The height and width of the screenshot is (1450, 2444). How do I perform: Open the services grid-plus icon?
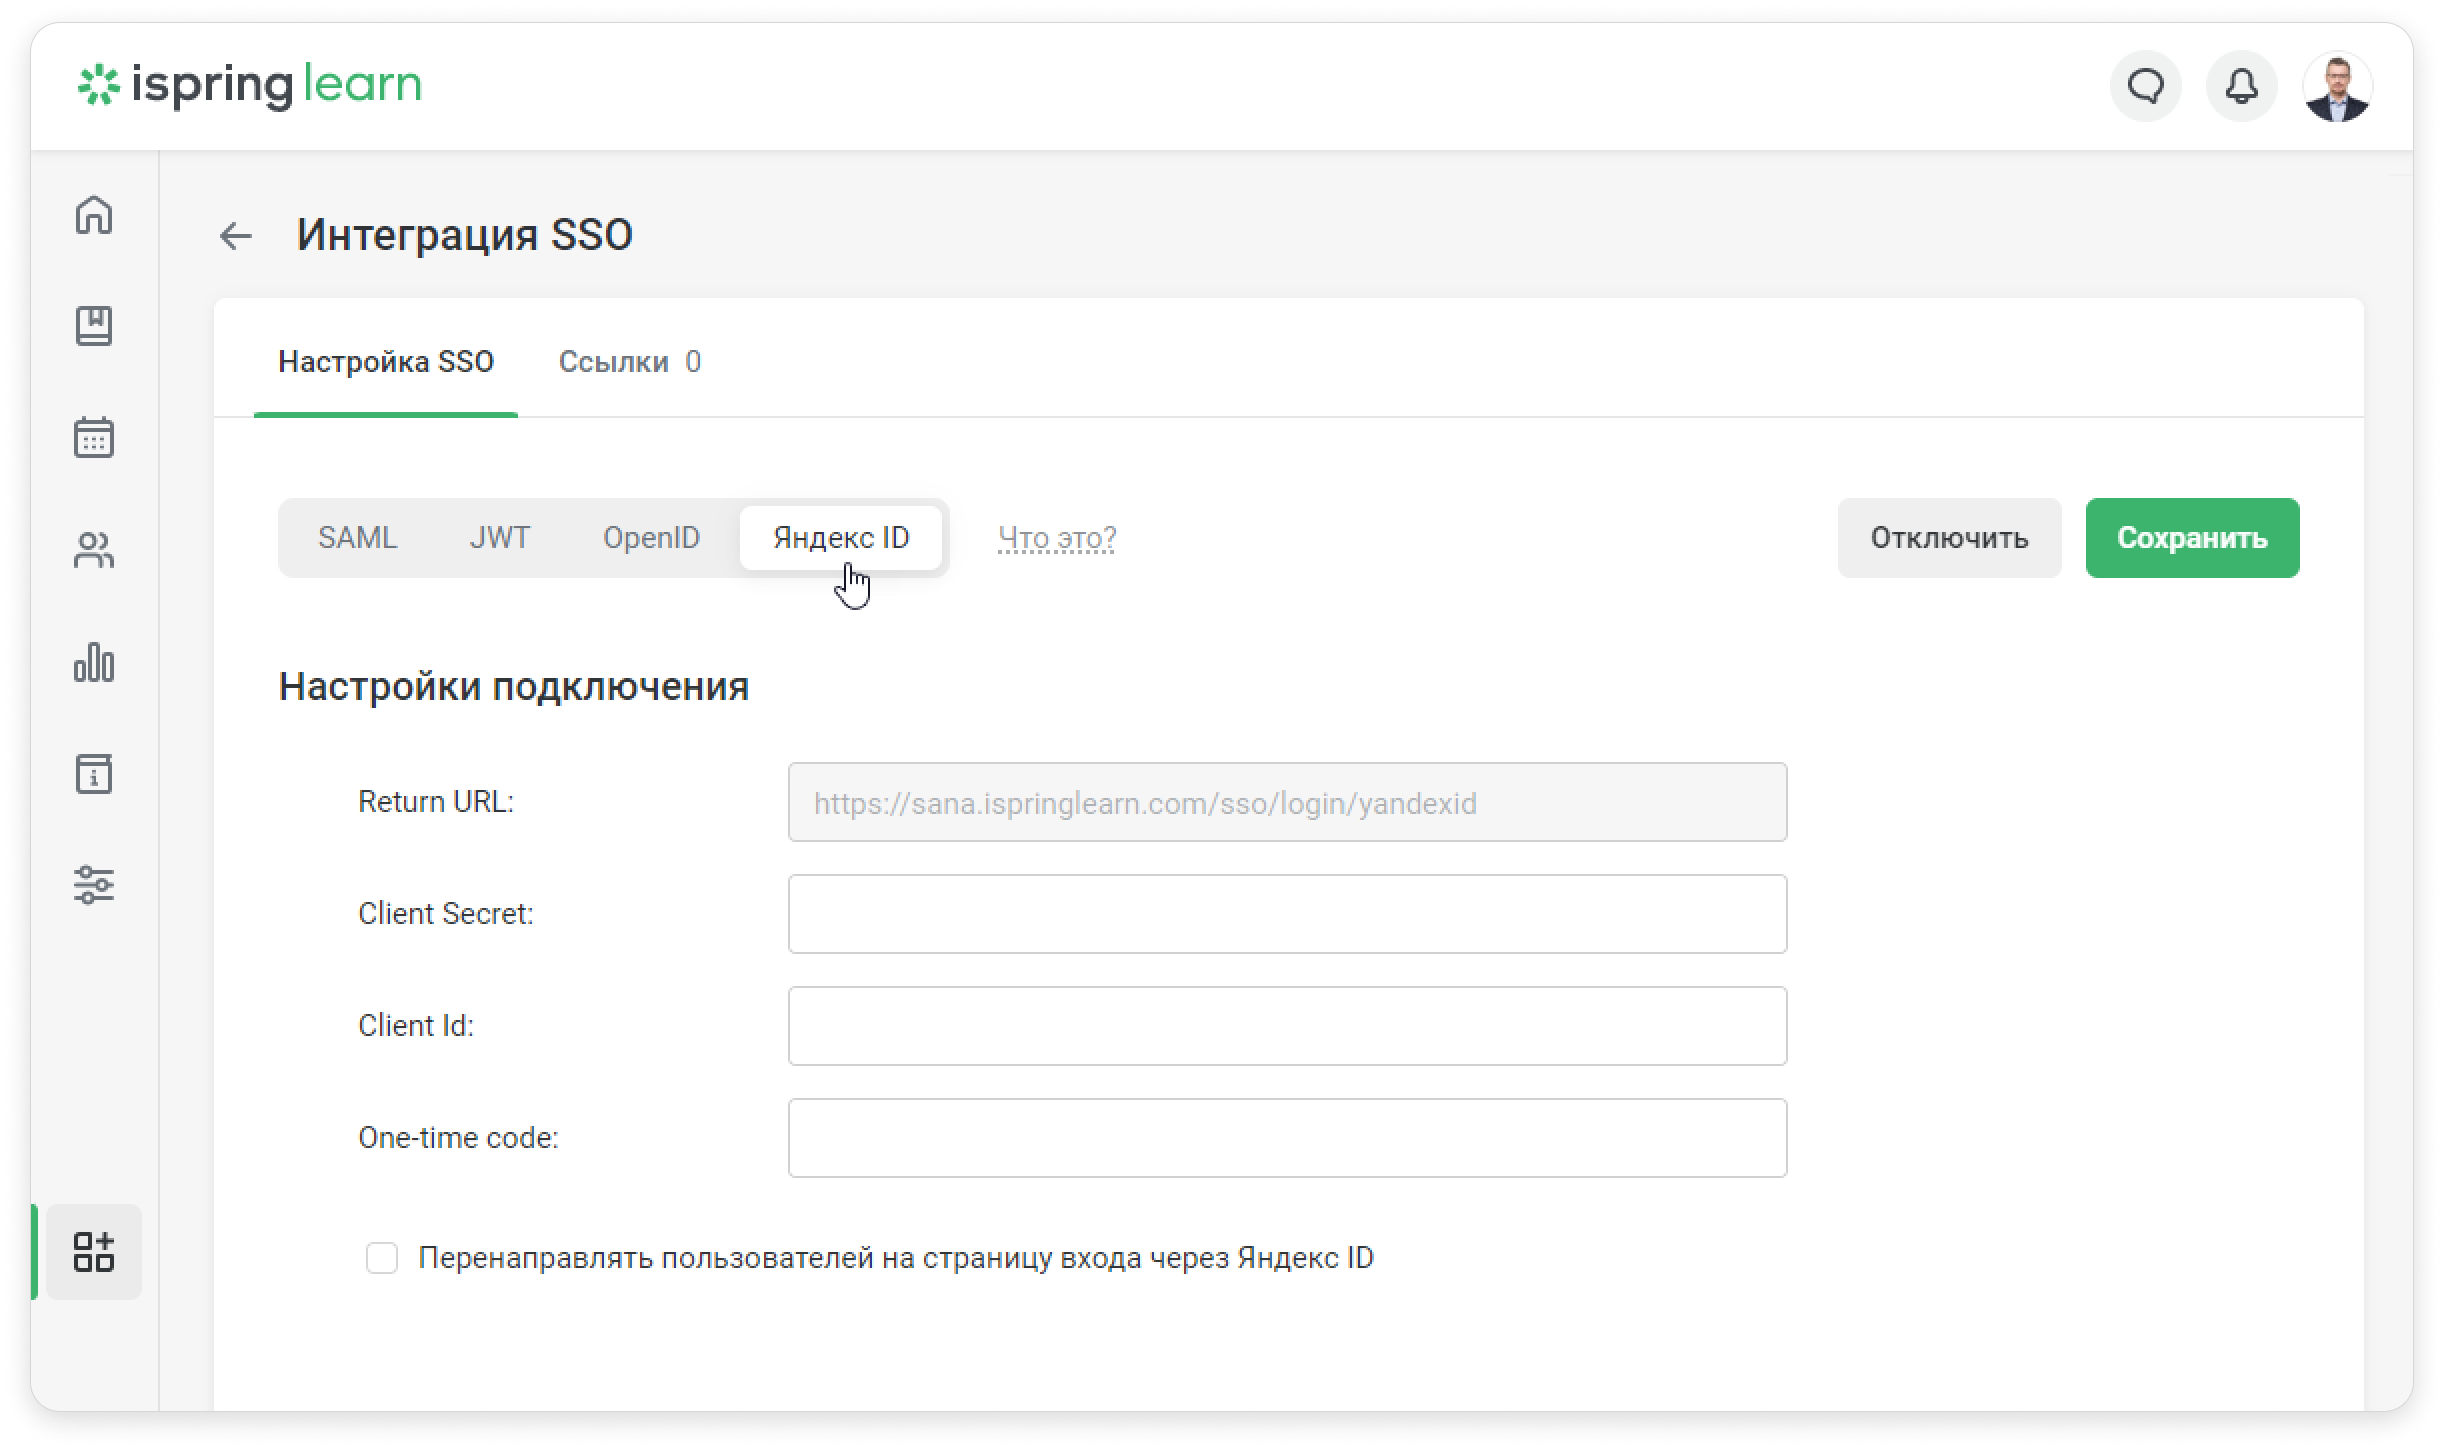94,1252
